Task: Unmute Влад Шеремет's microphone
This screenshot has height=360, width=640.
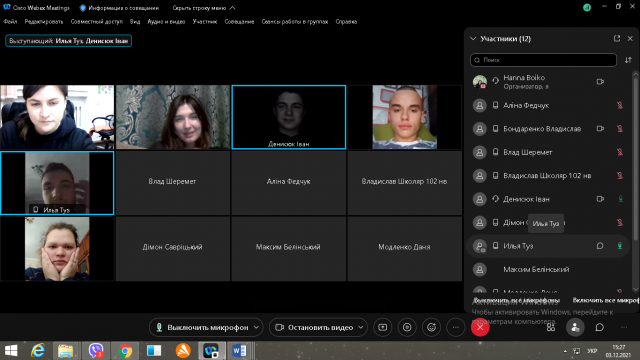Action: coord(620,152)
